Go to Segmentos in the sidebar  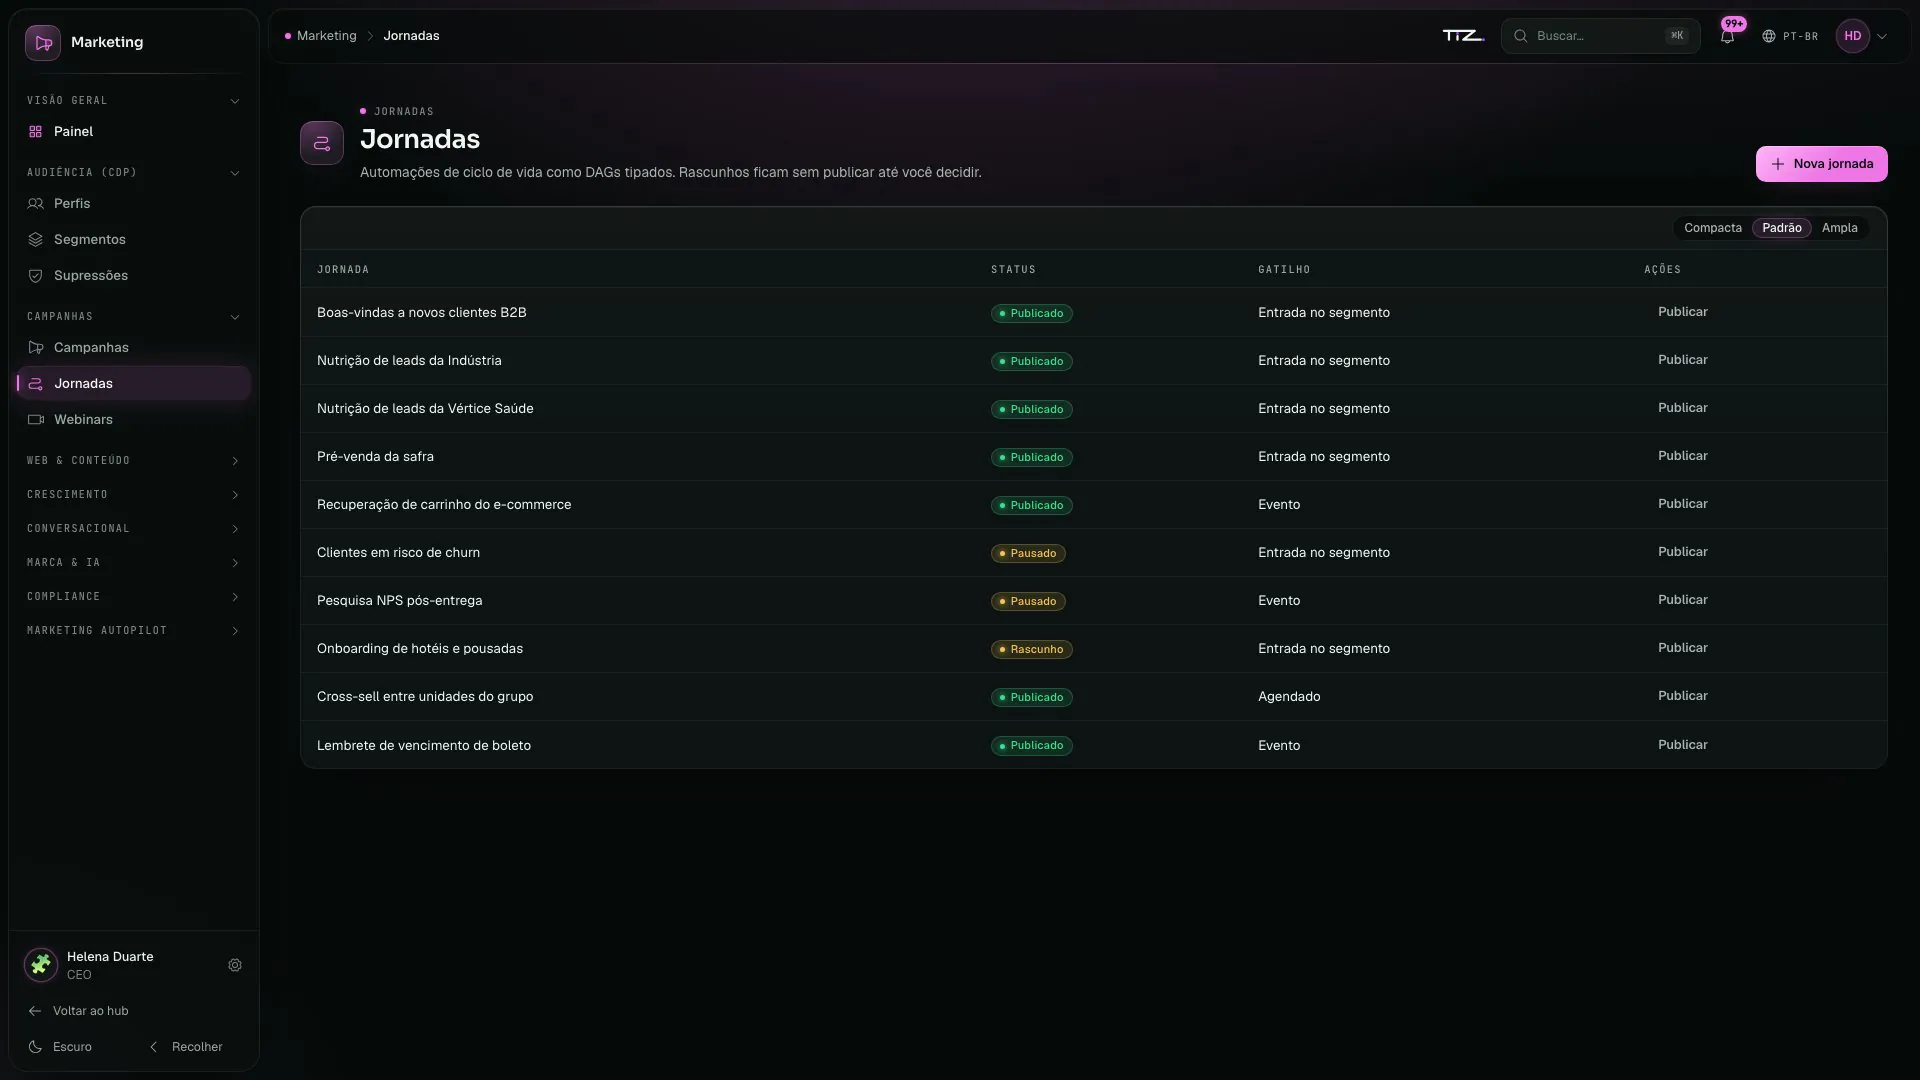coord(133,240)
